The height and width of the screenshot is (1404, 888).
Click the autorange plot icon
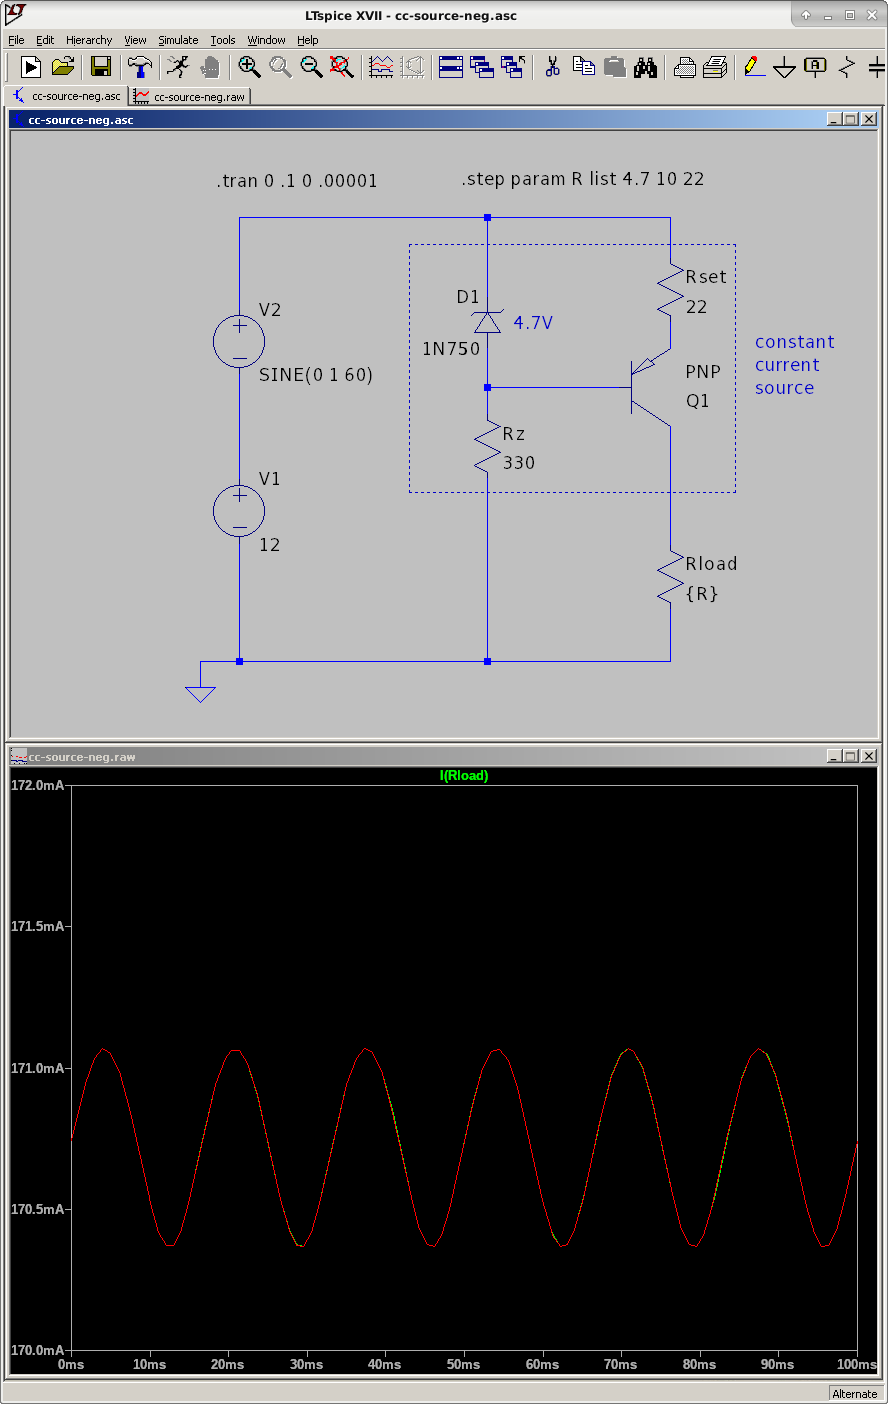pos(381,67)
